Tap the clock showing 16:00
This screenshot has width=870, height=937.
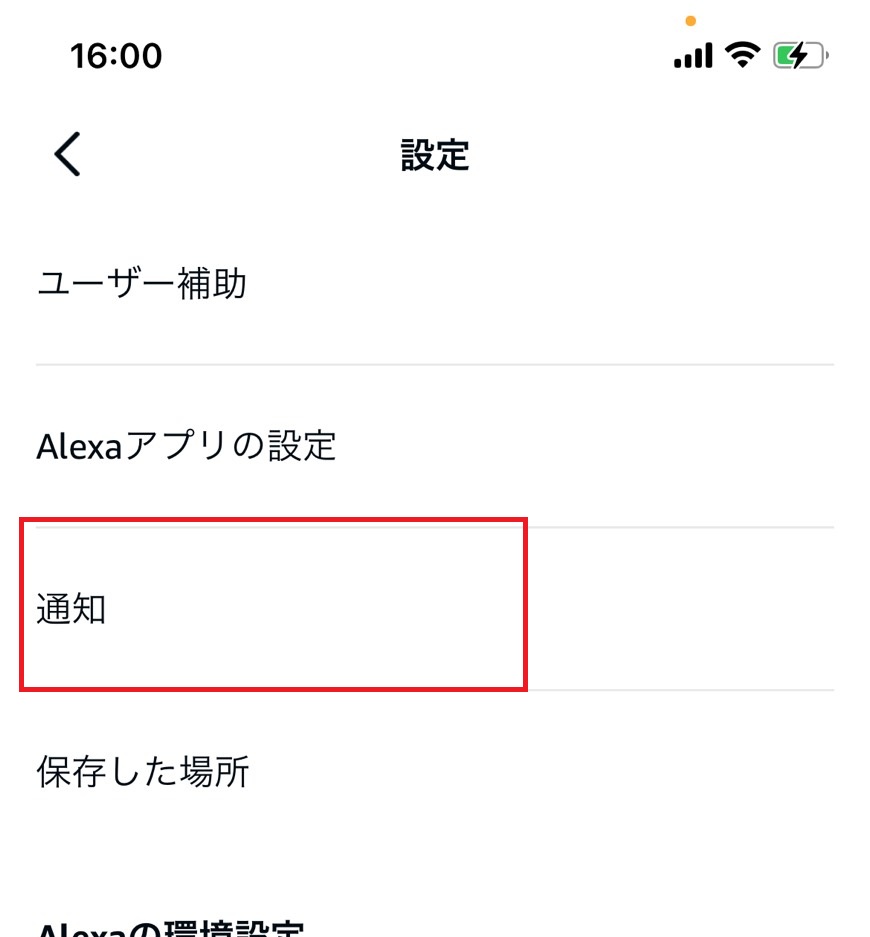point(117,55)
